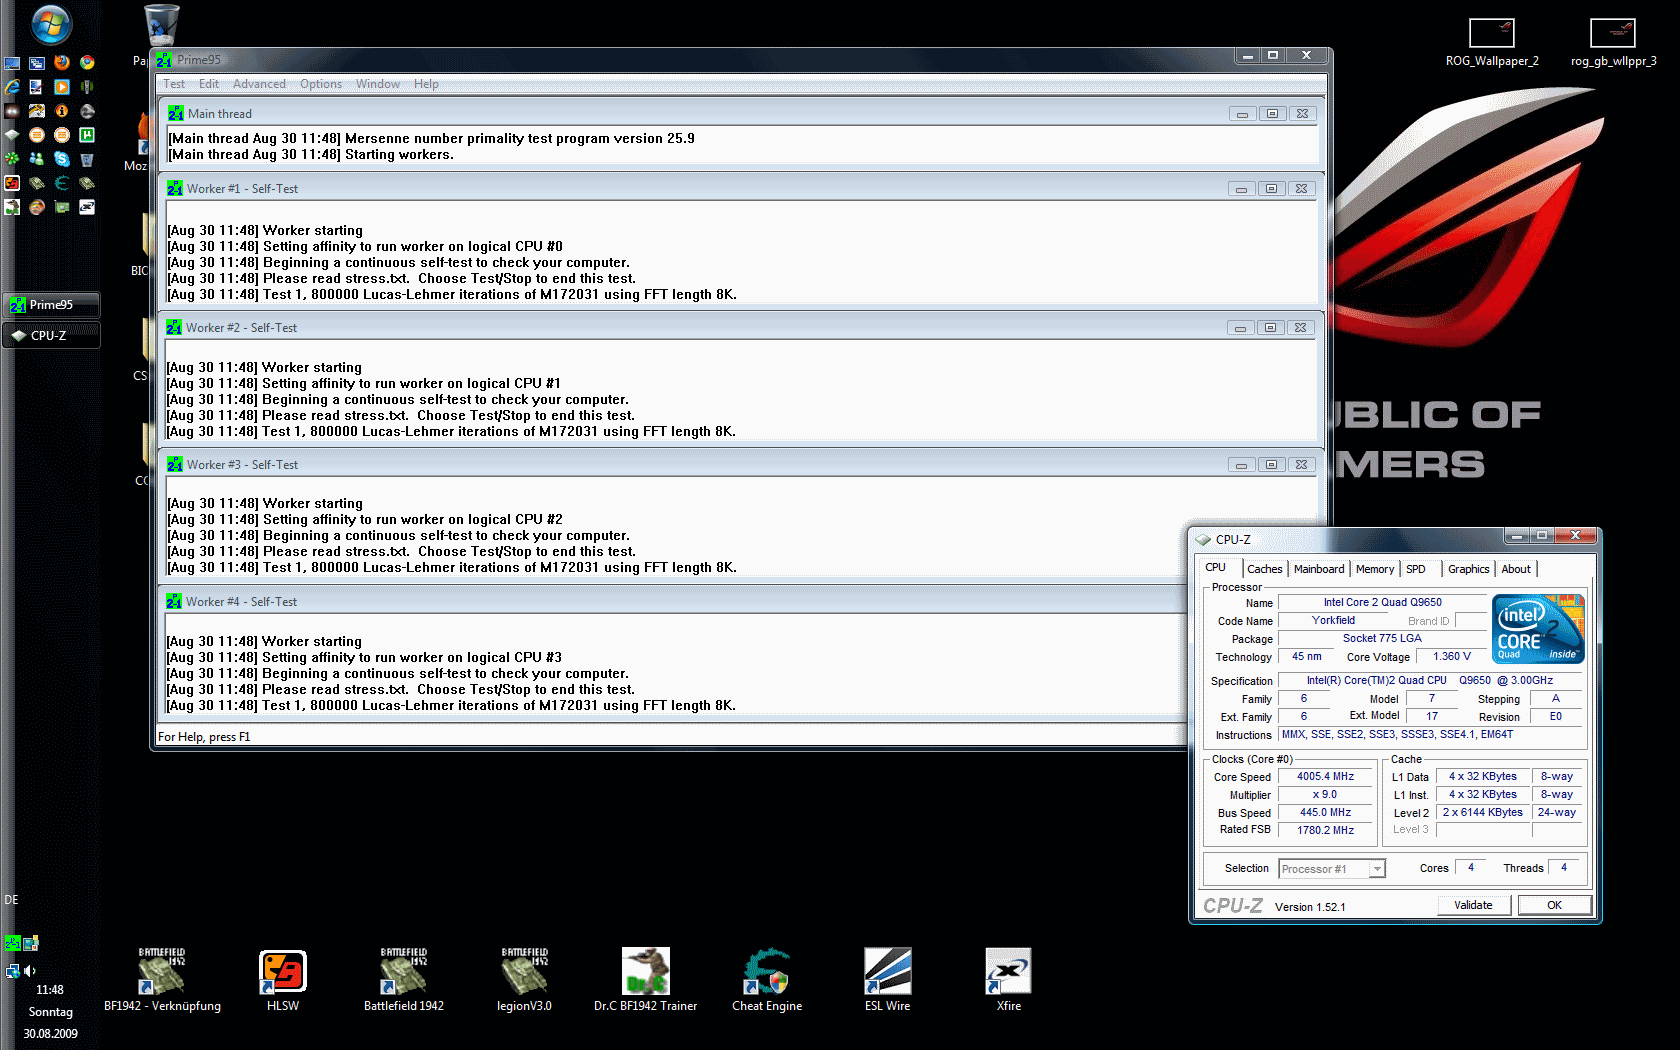Screen dimensions: 1680x1050
Task: Switch to the Memory tab
Action: (1375, 569)
